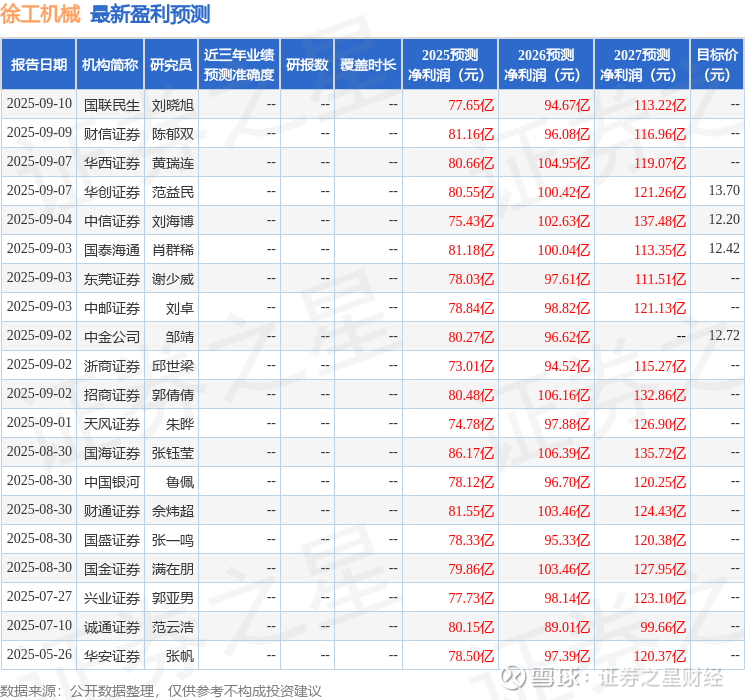Viewport: 745px width, 700px height.
Task: Click institution 中邮证券
Action: (x=112, y=308)
